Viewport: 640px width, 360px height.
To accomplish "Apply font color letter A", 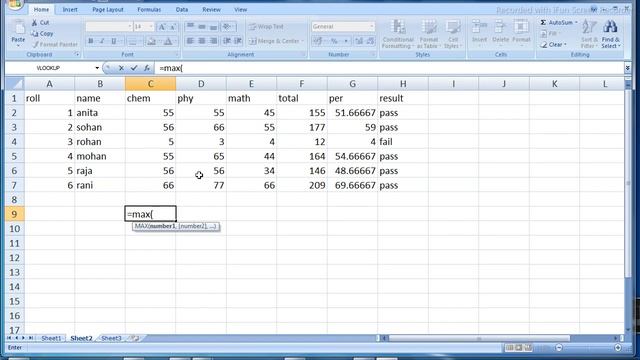I will pos(168,41).
